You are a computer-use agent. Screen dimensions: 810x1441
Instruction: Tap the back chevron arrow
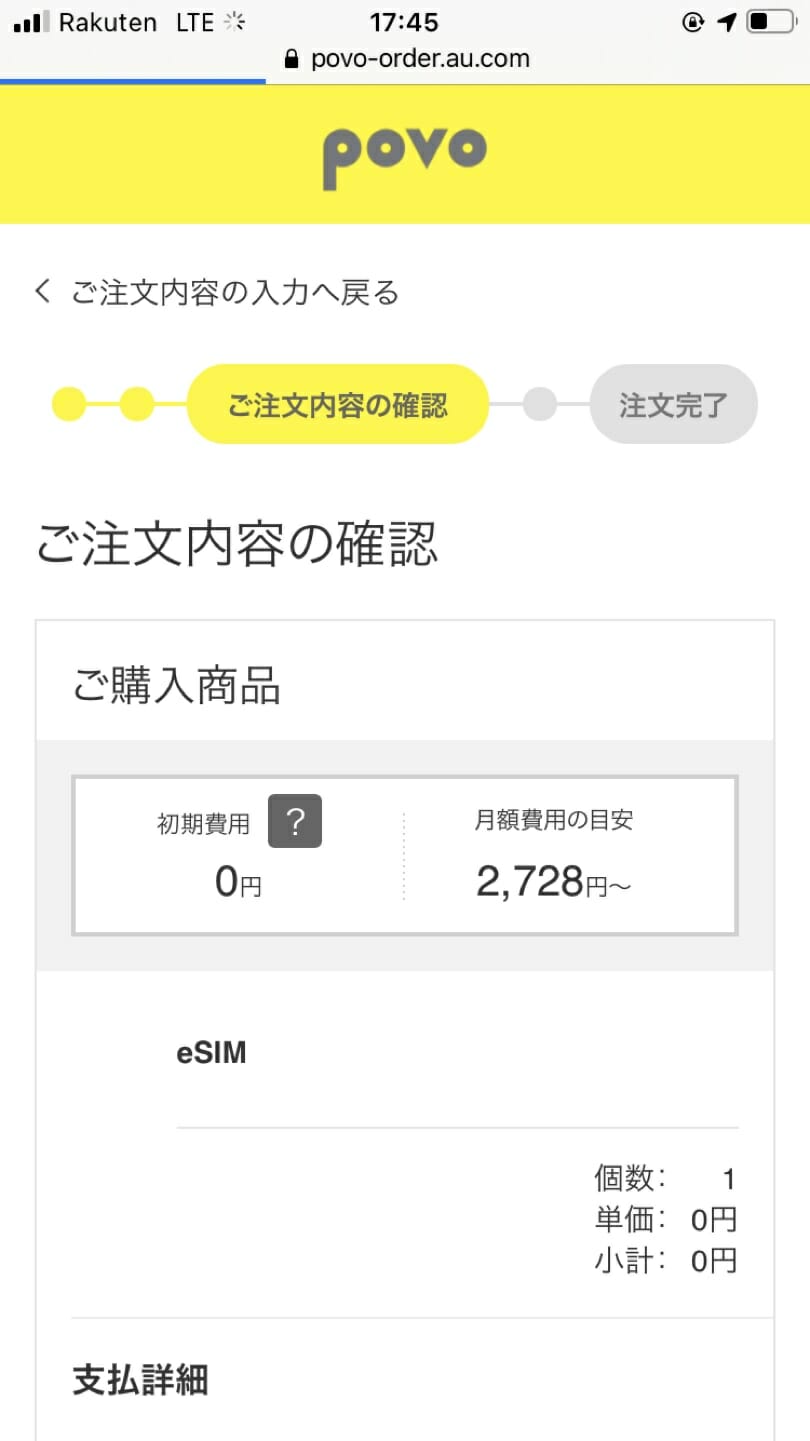[x=42, y=292]
